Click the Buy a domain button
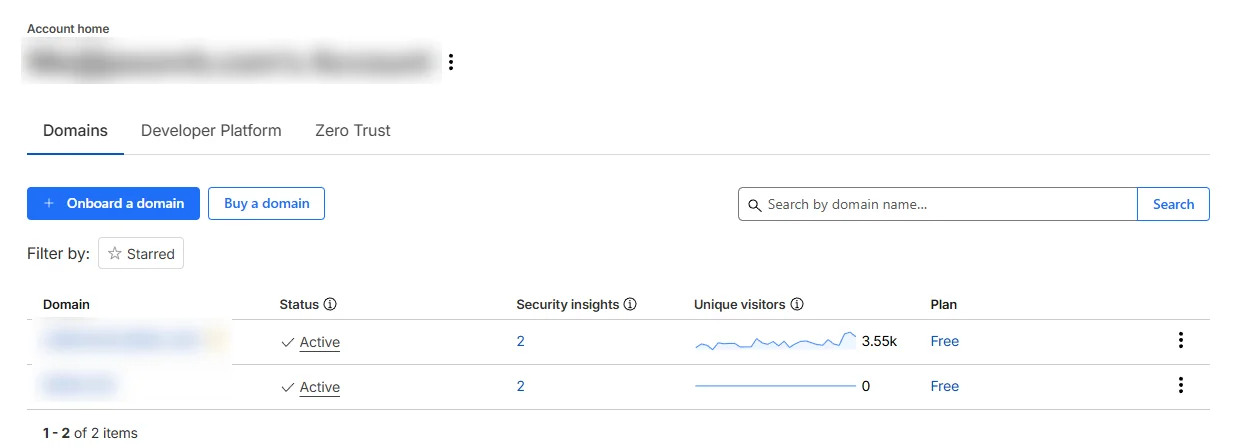Screen dimensions: 1254x448 tap(266, 203)
